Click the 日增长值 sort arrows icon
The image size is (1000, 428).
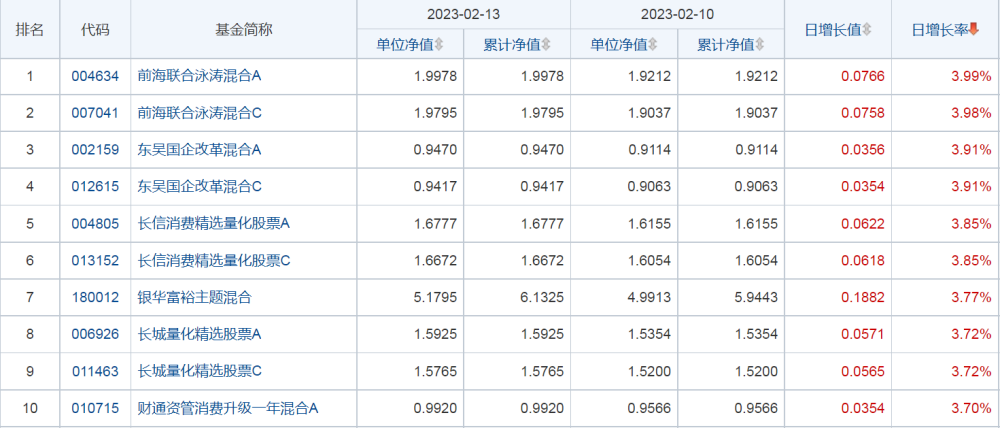(867, 30)
